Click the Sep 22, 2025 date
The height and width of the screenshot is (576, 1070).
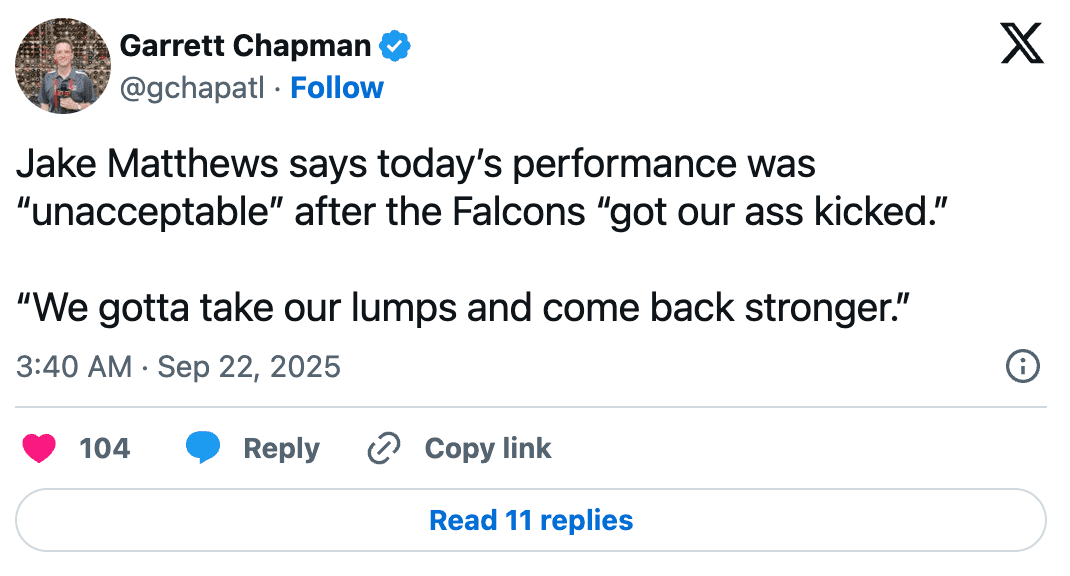249,367
